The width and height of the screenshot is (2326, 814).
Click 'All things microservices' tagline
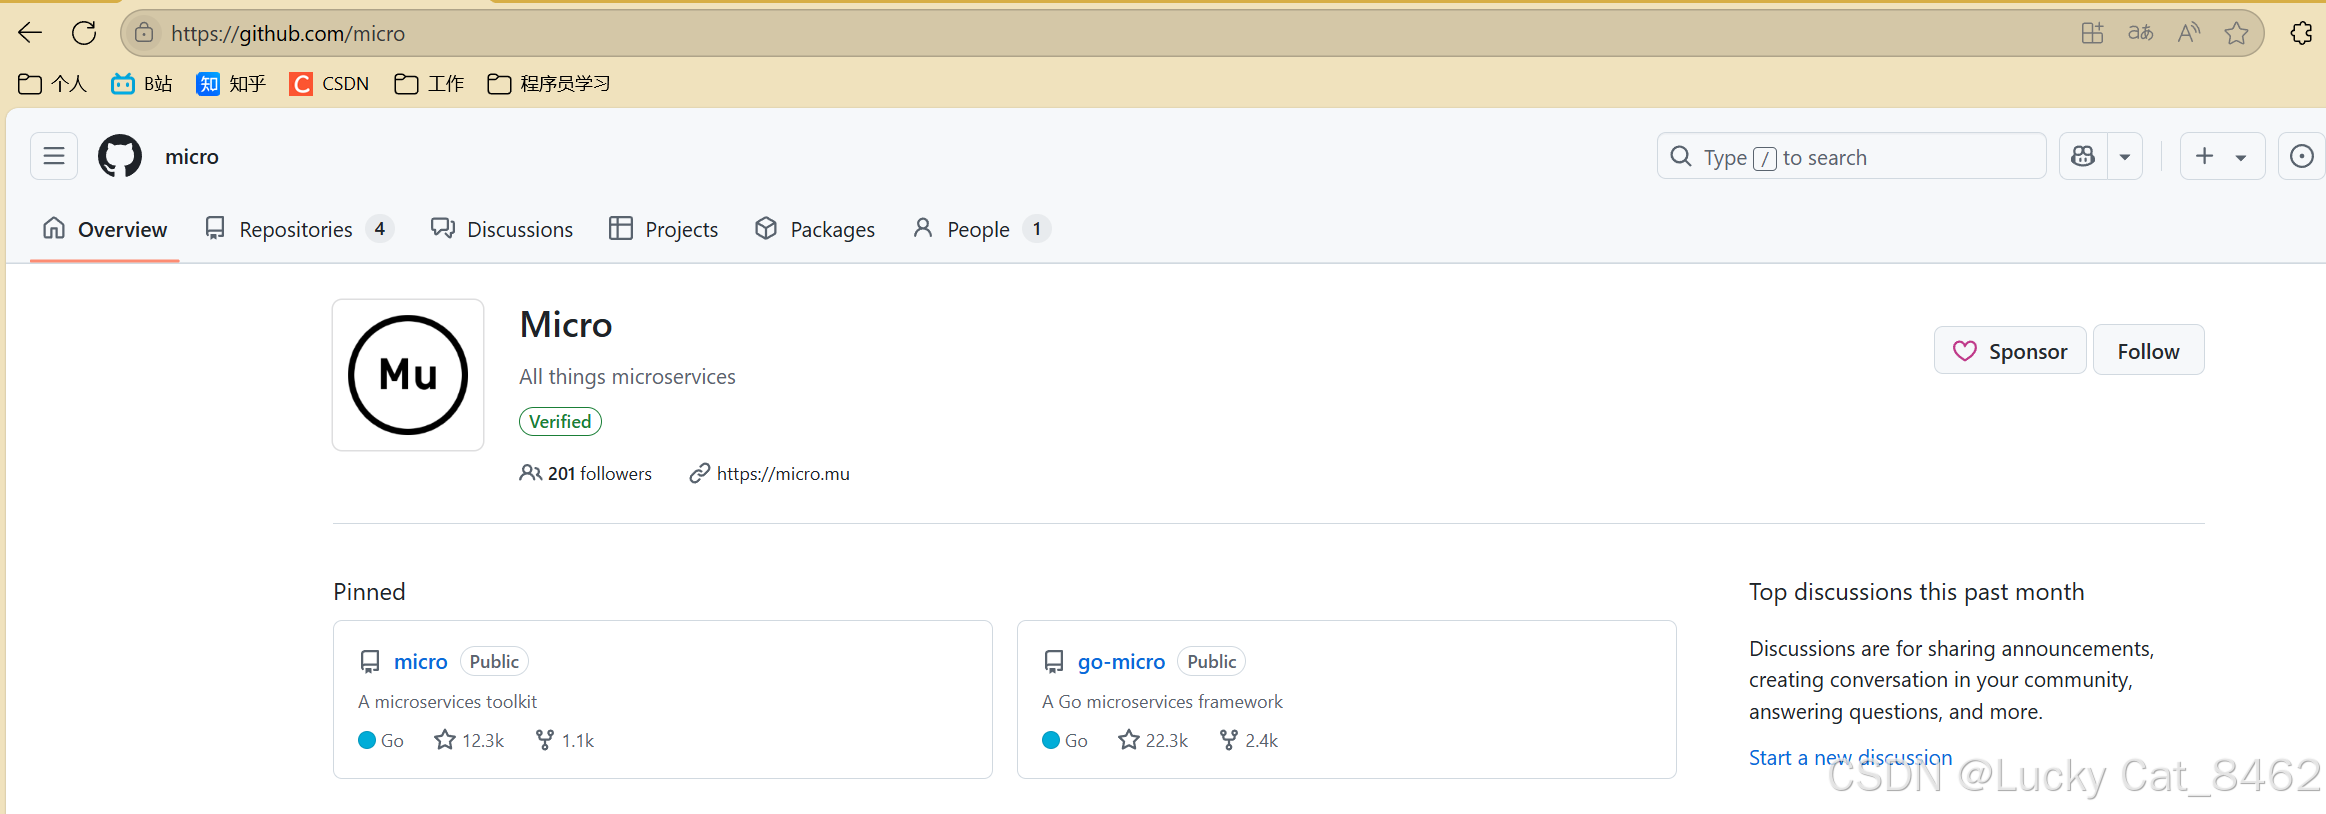(627, 376)
